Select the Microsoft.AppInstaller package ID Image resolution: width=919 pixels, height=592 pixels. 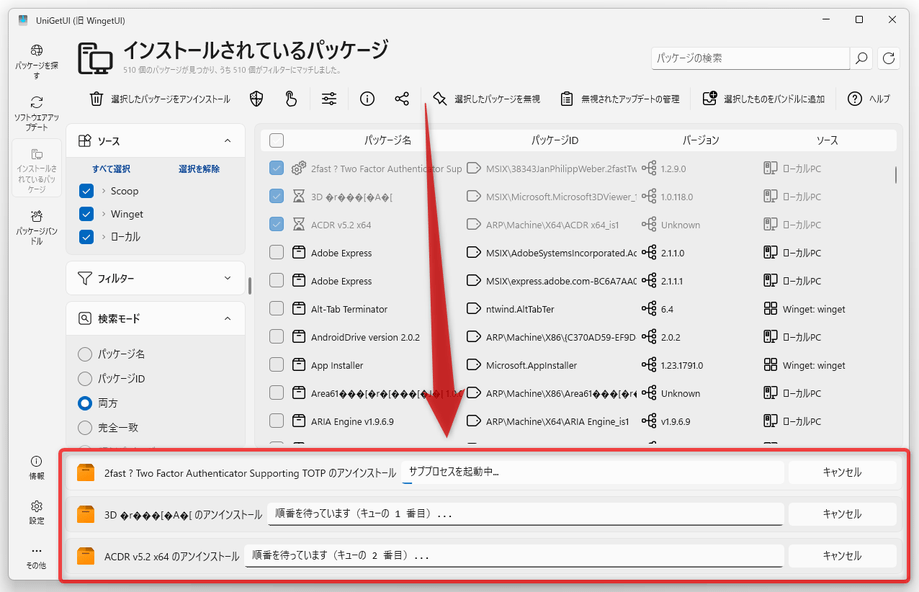[x=531, y=365]
